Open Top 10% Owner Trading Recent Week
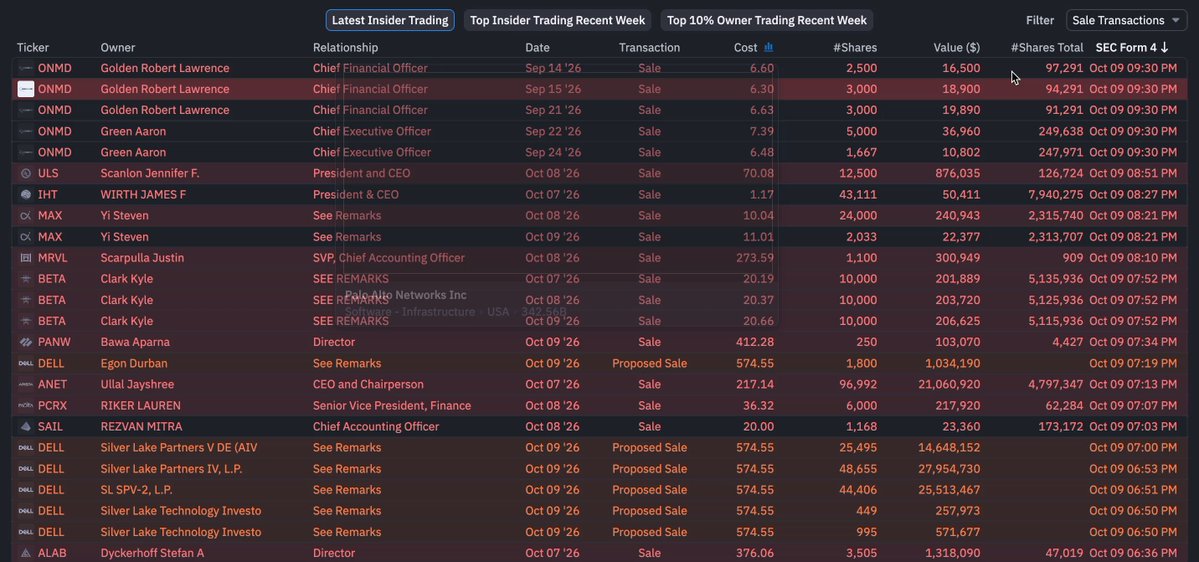The image size is (1199, 562). point(766,21)
